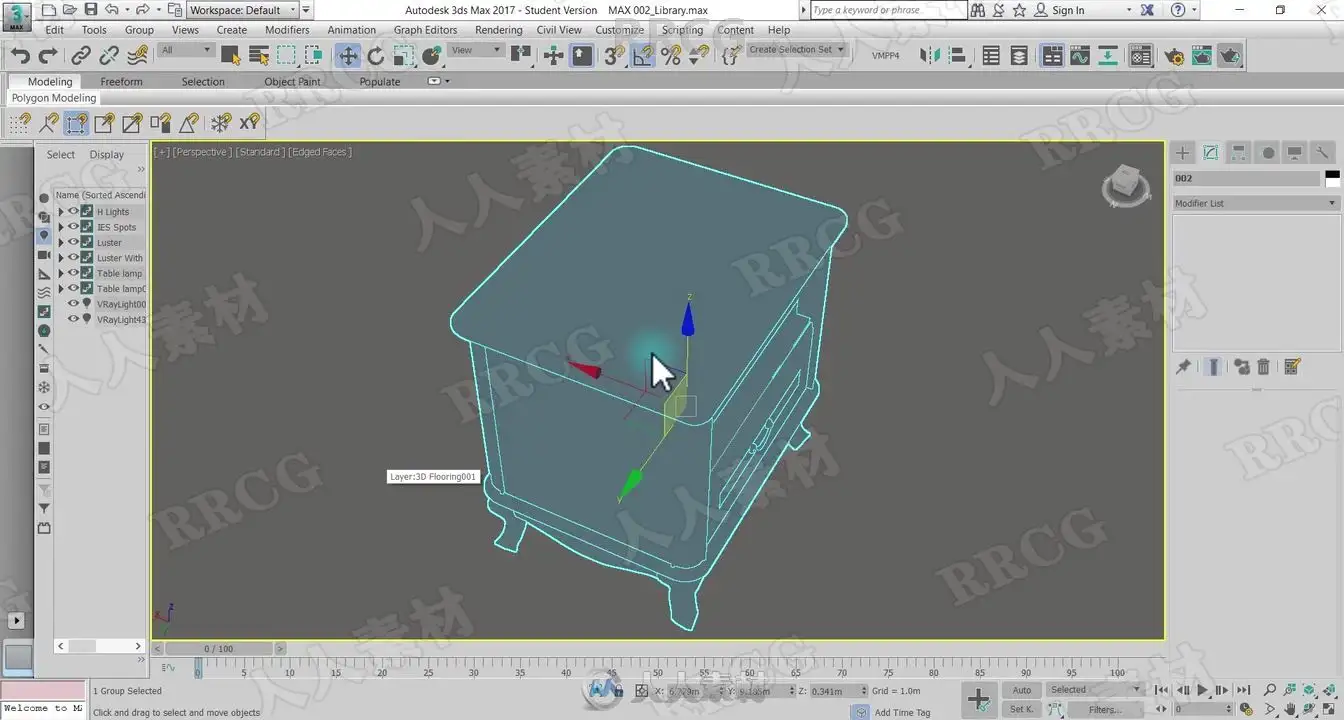
Task: Expand the H Lights tree node
Action: point(60,212)
